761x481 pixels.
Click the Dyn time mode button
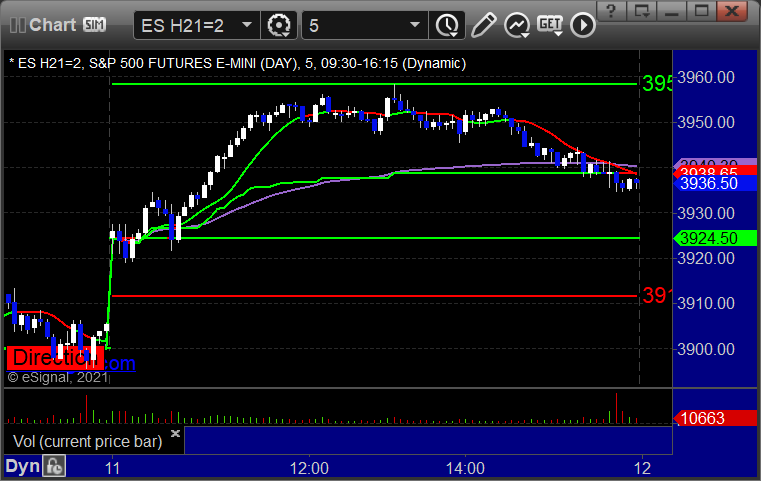[22, 466]
